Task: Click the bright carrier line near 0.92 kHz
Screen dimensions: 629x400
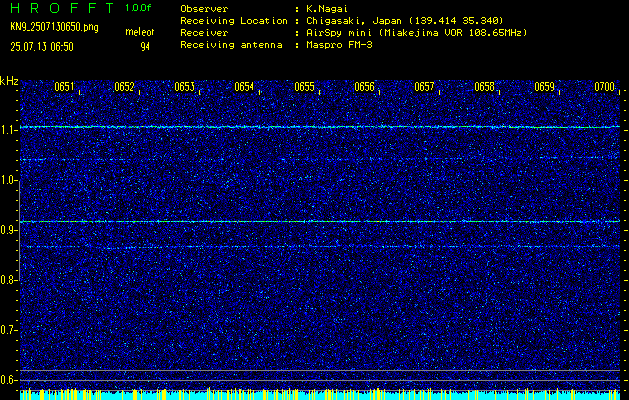Action: point(320,221)
